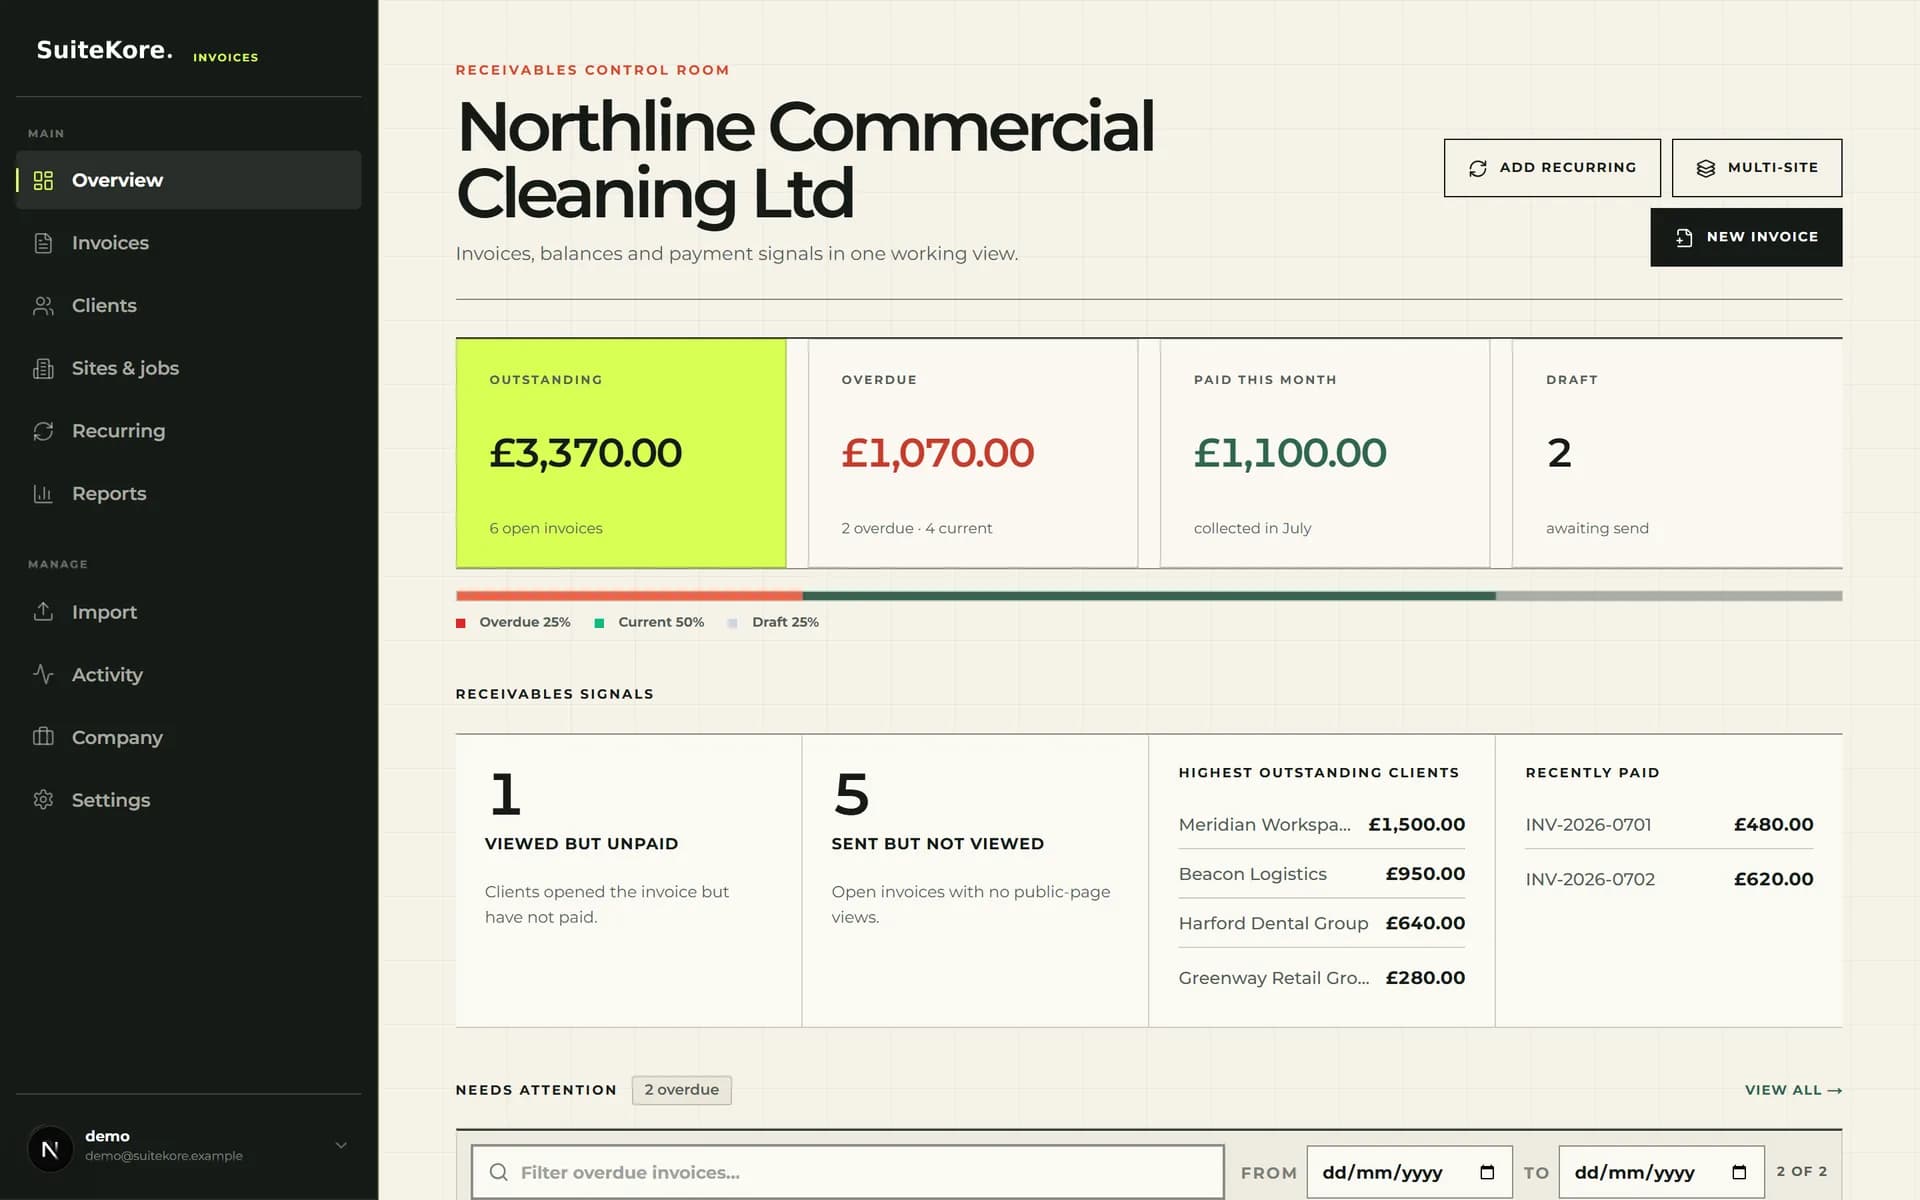Select Greenway Retail Gro... row

coord(1322,978)
